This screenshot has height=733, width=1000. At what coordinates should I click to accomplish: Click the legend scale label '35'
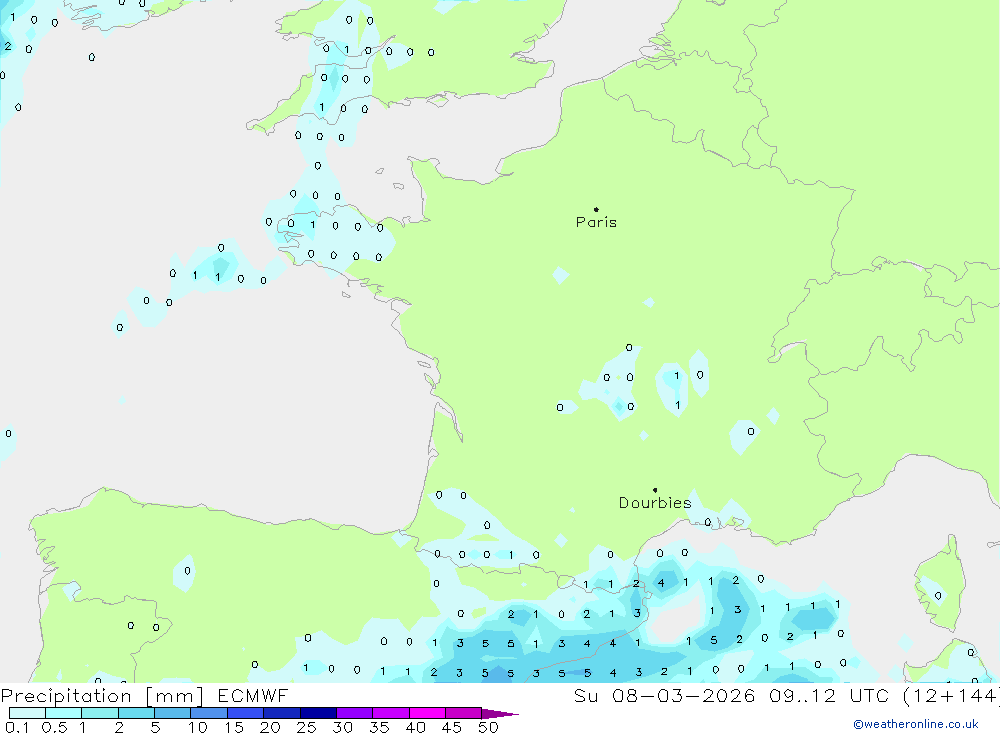tap(379, 727)
